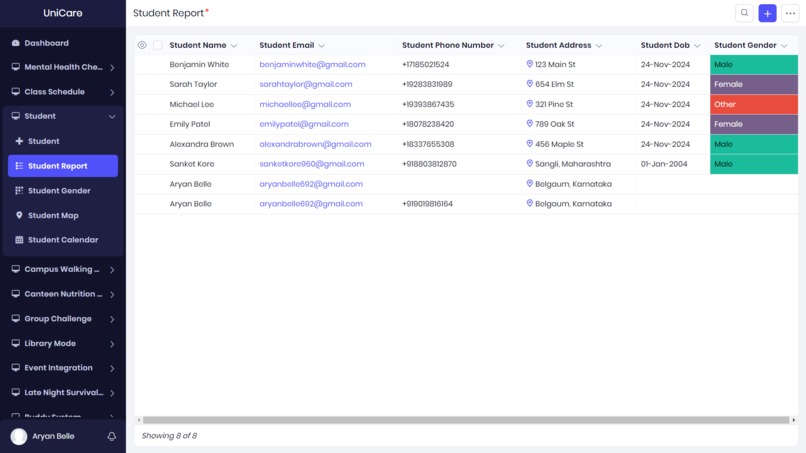
Task: Open Student Calendar view
Action: pyautogui.click(x=63, y=240)
